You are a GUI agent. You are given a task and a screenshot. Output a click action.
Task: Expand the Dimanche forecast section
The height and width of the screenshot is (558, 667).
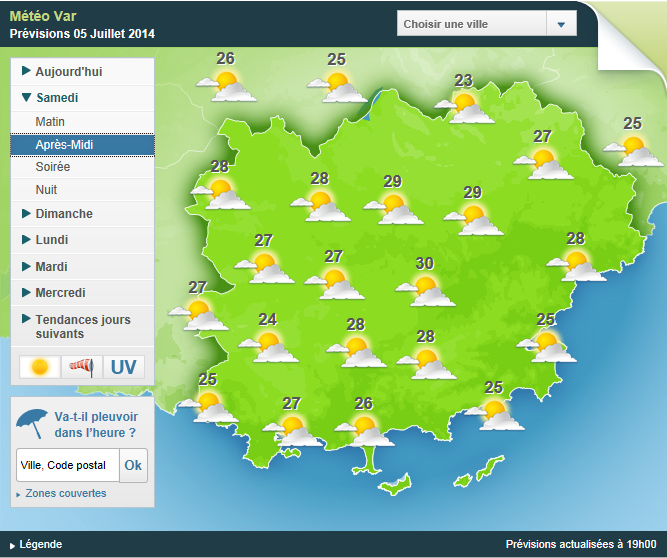pos(63,214)
